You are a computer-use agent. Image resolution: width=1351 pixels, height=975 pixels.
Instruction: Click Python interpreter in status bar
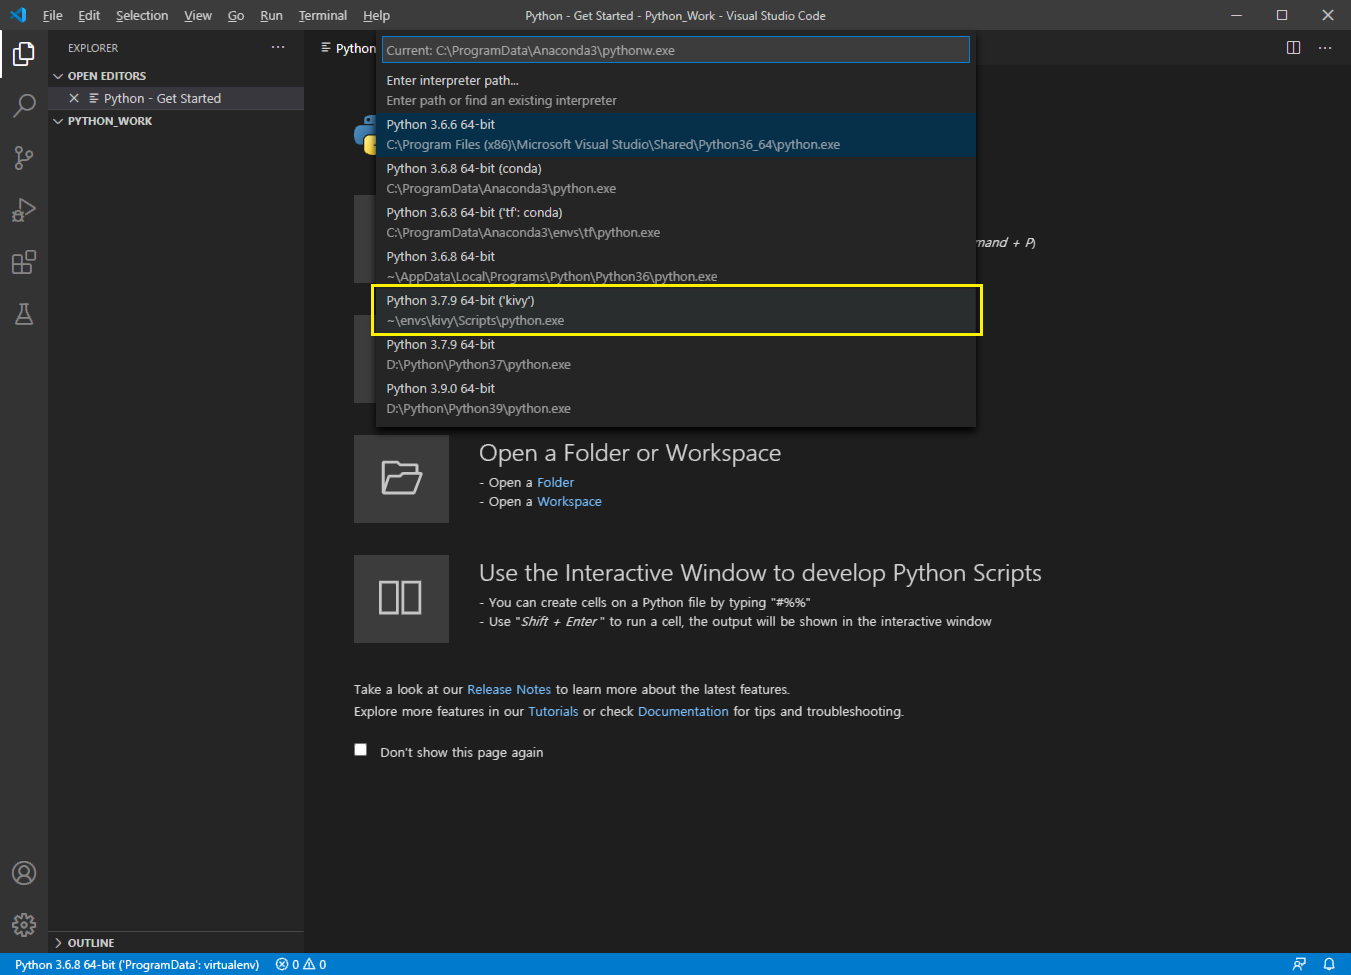[137, 964]
